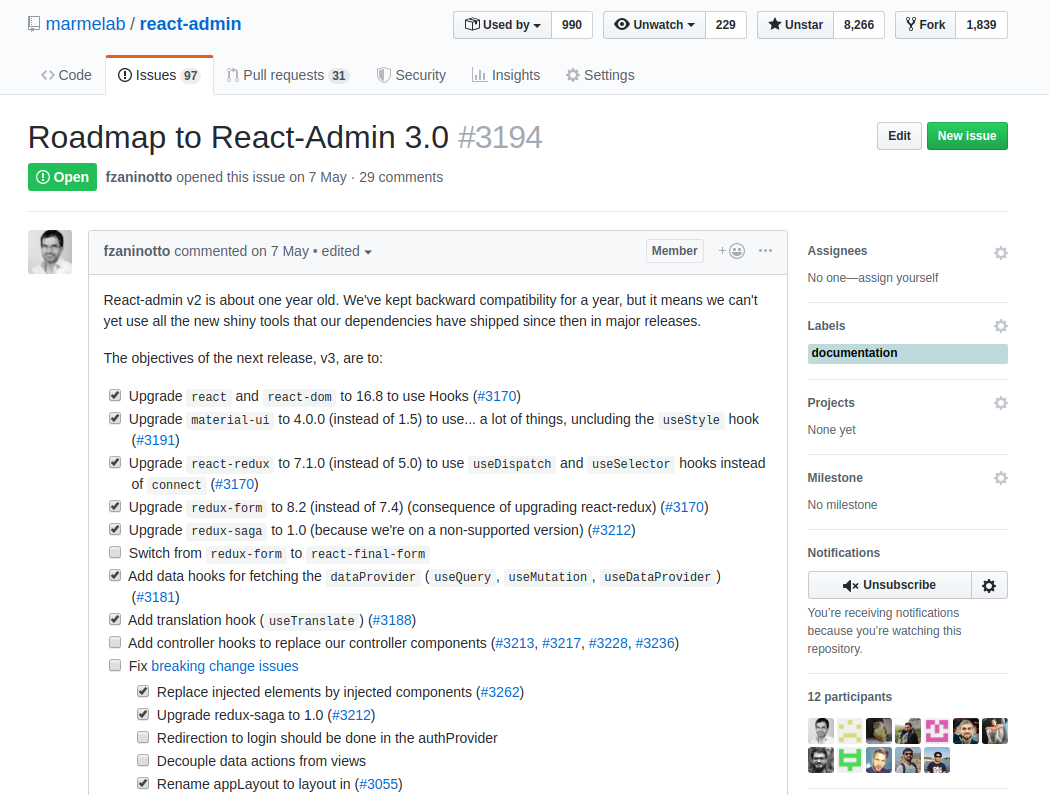Open the Insights tab
This screenshot has height=795, width=1049.
point(506,75)
